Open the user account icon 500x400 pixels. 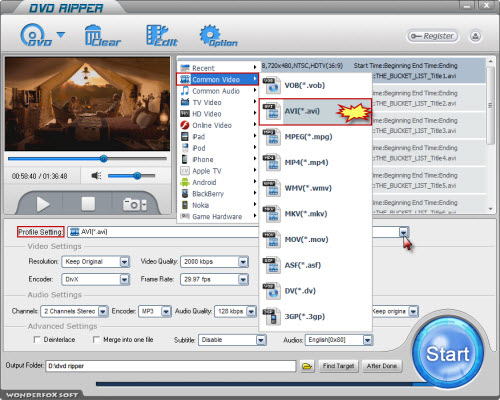[x=475, y=36]
